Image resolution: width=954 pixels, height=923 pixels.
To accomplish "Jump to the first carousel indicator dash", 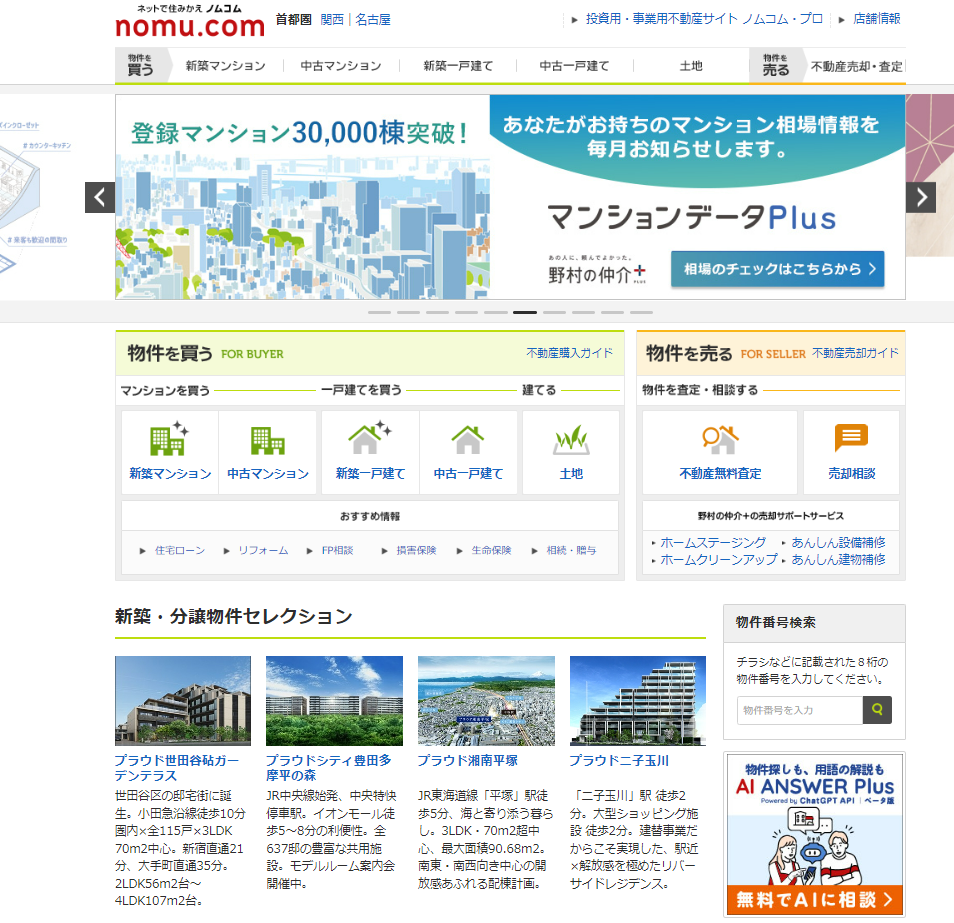I will point(379,312).
